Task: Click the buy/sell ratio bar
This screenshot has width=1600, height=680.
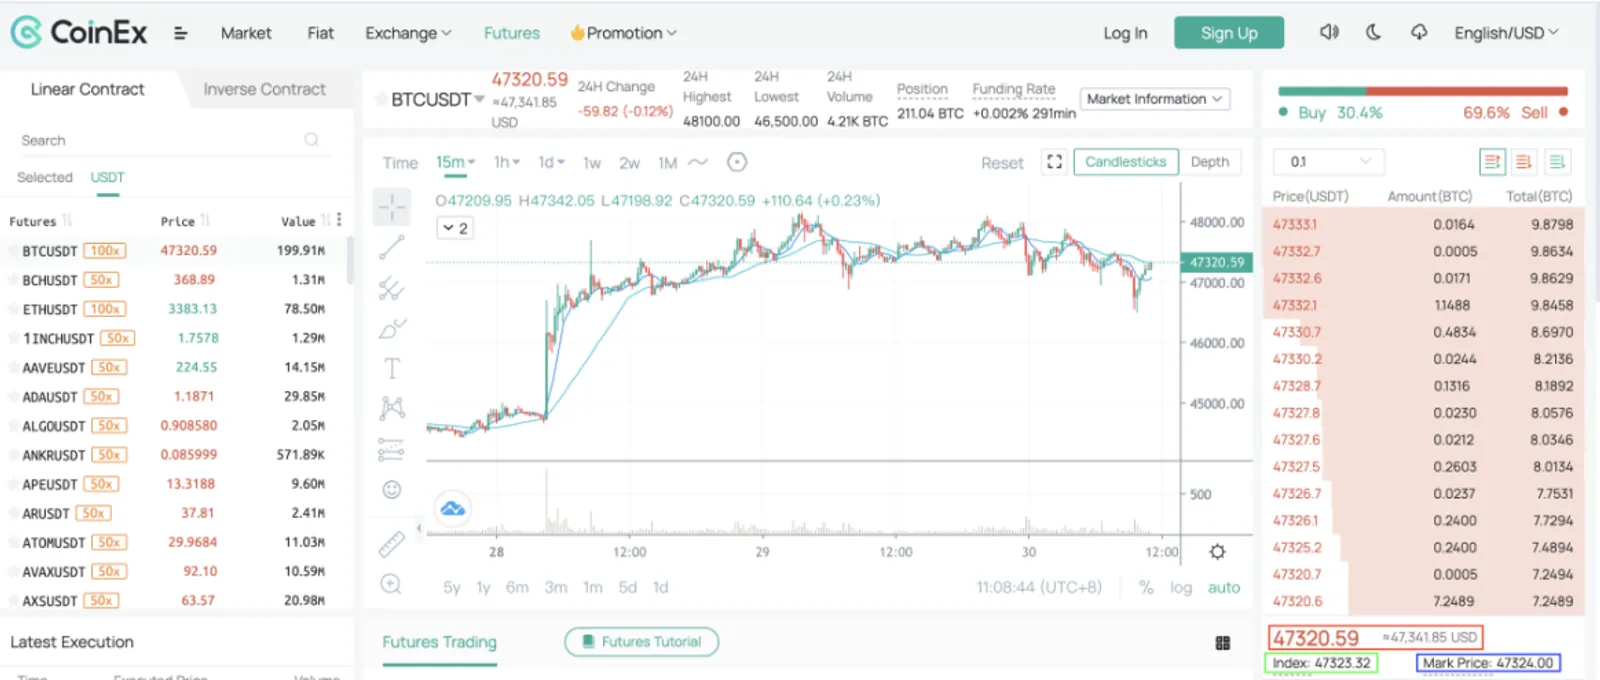Action: 1423,91
